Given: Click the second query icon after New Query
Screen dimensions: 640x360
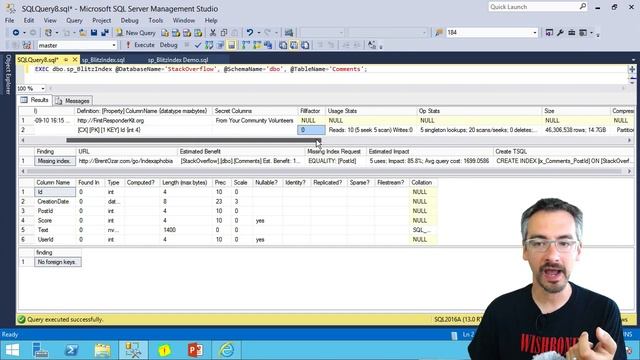Looking at the screenshot, I should [176, 32].
